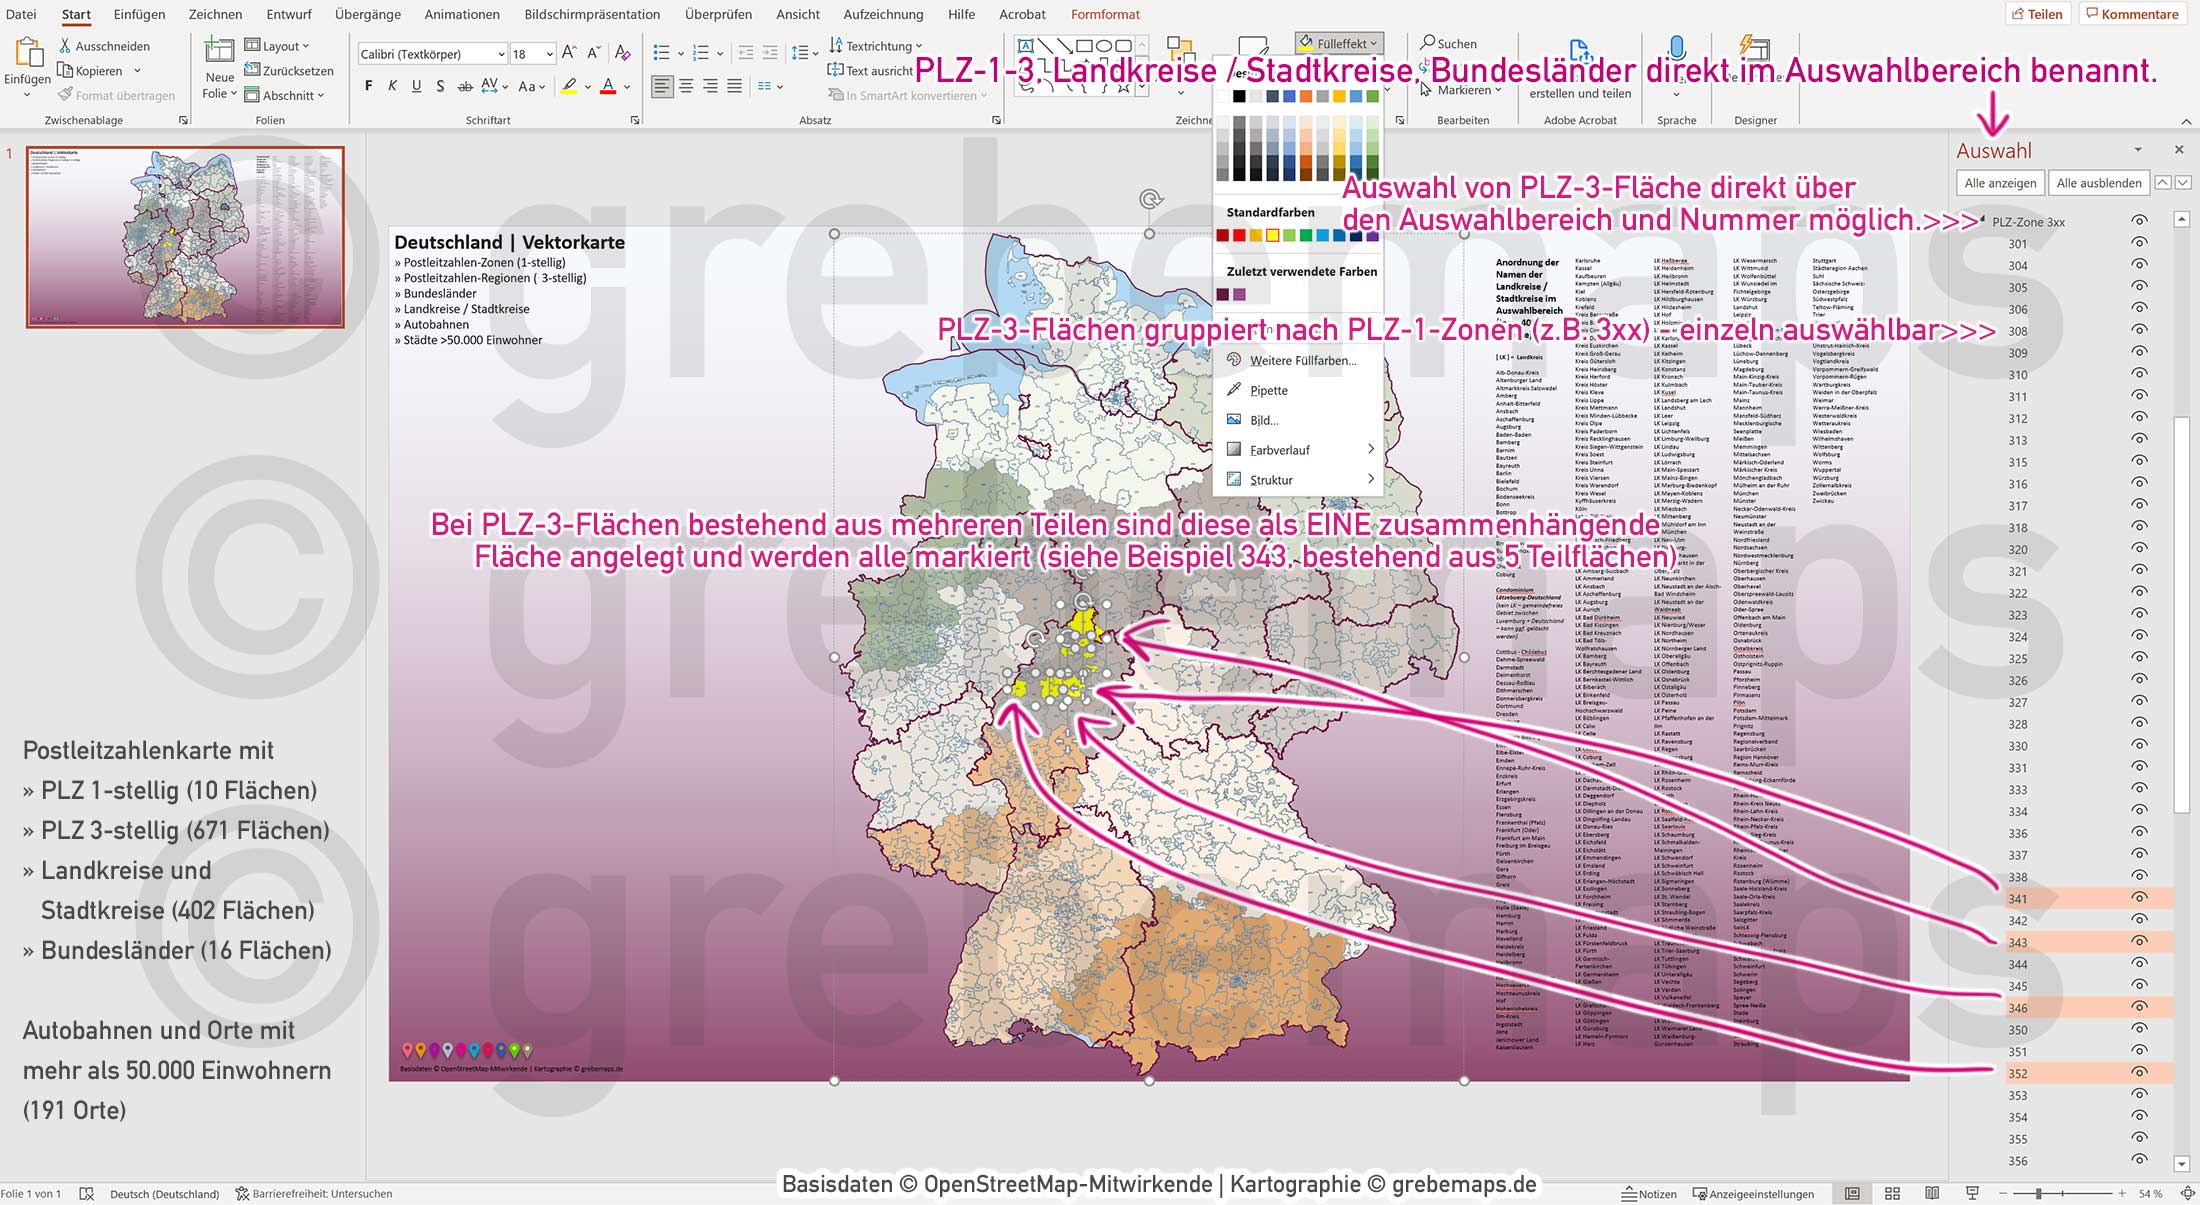Click the Textmarkerfarbe highlighter icon
This screenshot has width=2200, height=1205.
(568, 87)
